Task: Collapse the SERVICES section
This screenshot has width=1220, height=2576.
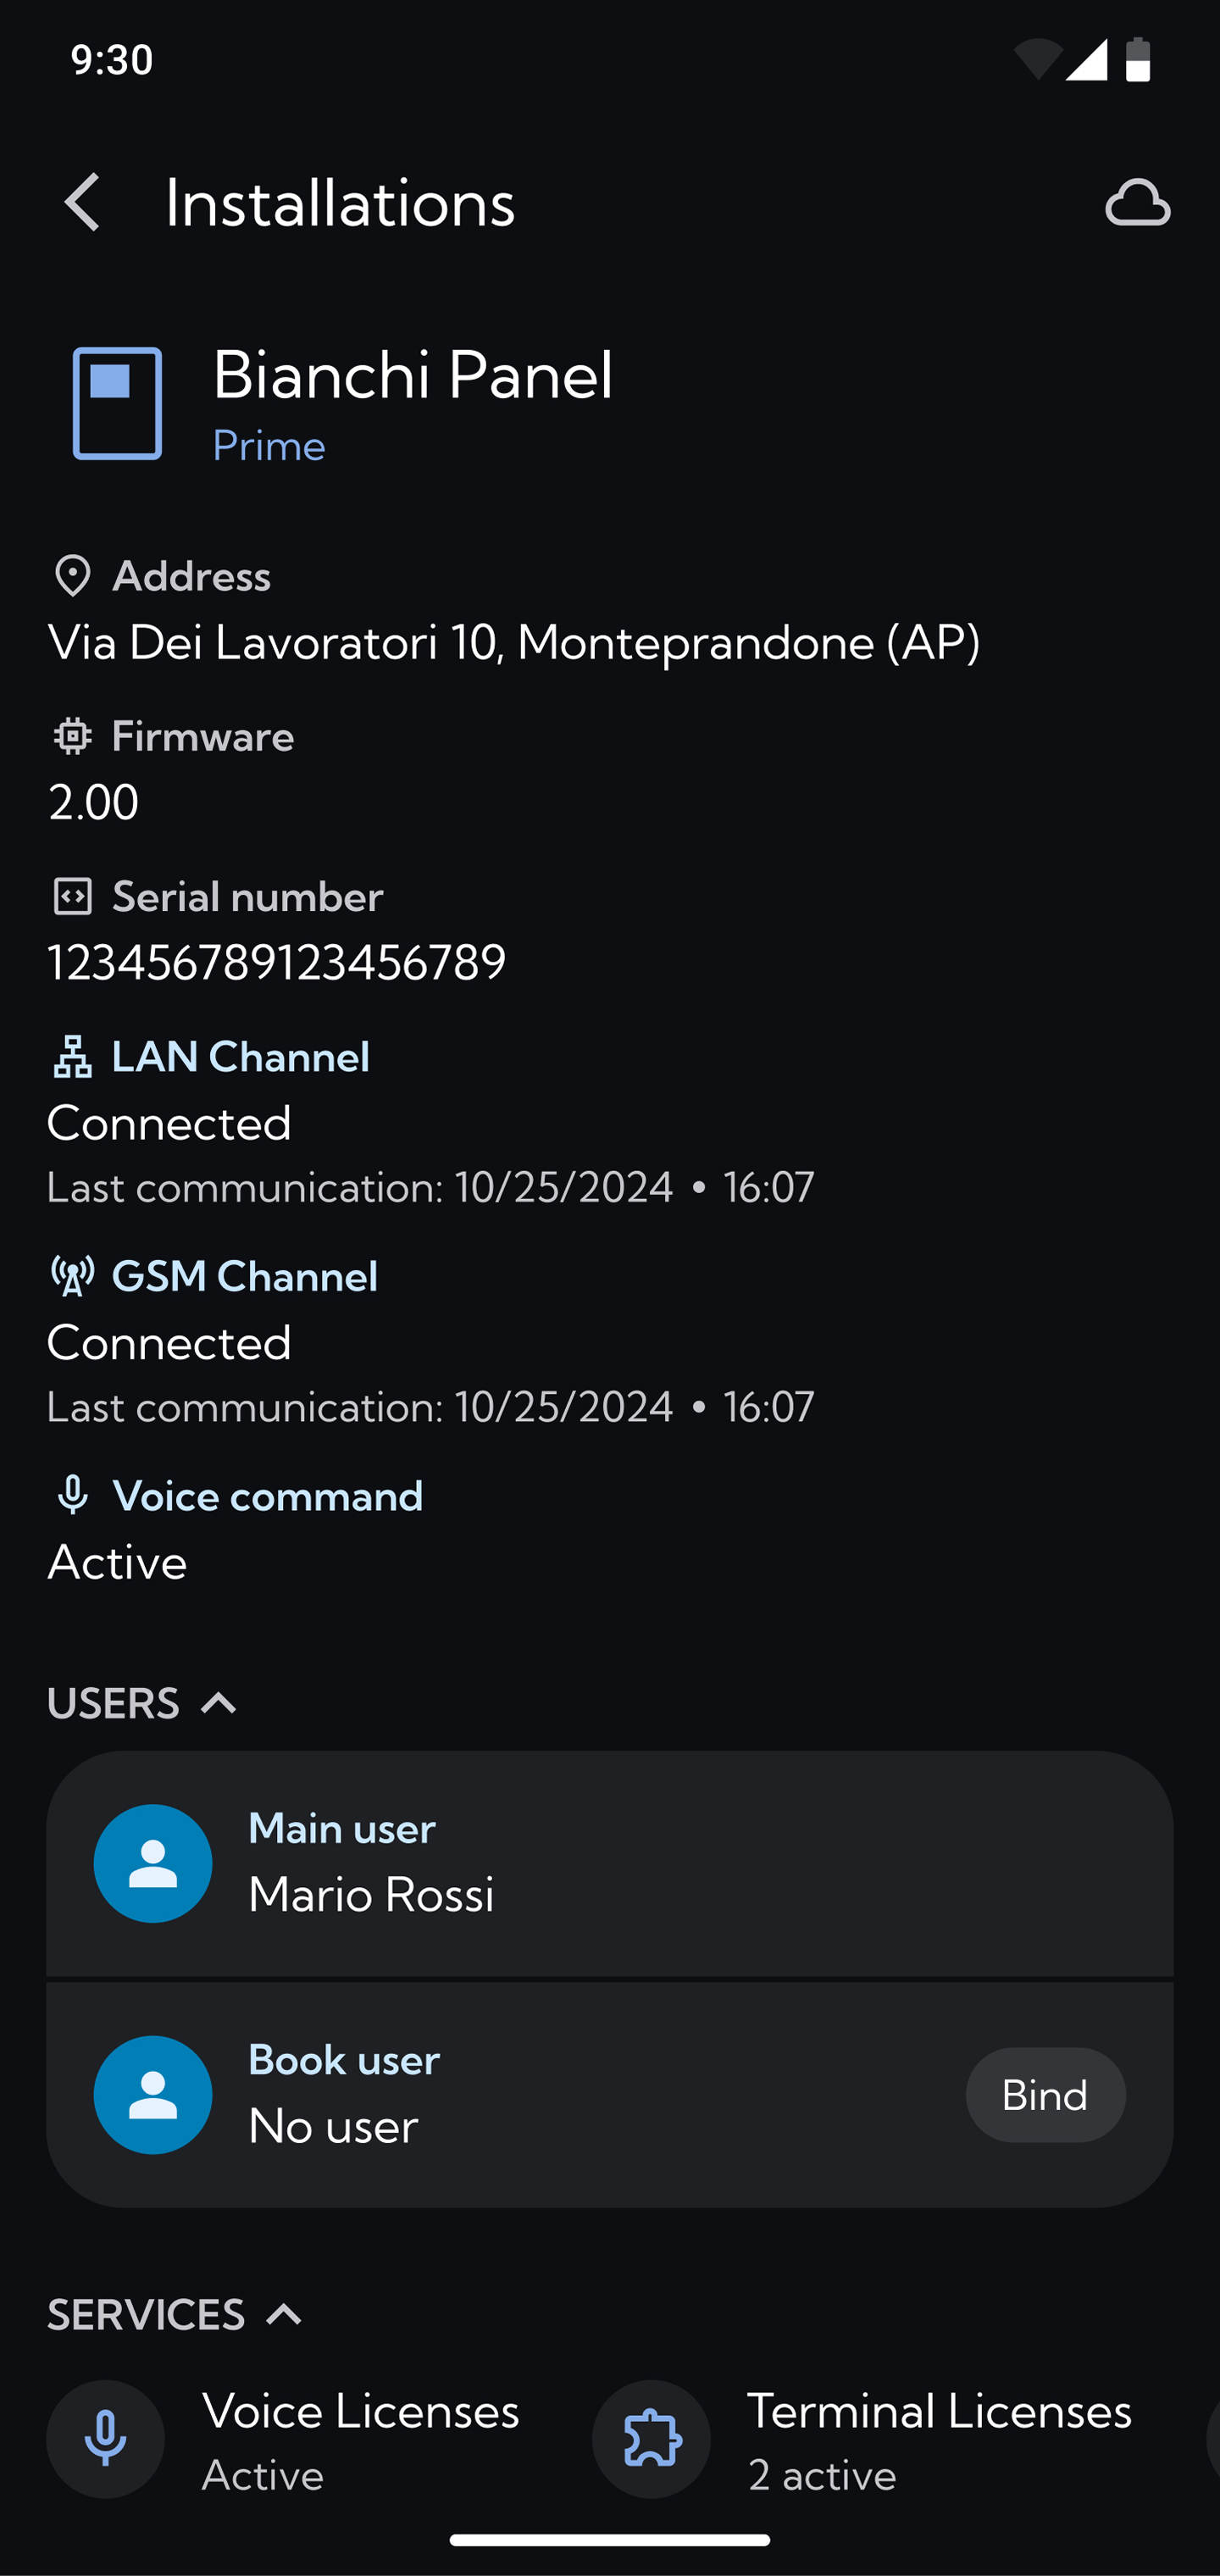Action: point(284,2314)
